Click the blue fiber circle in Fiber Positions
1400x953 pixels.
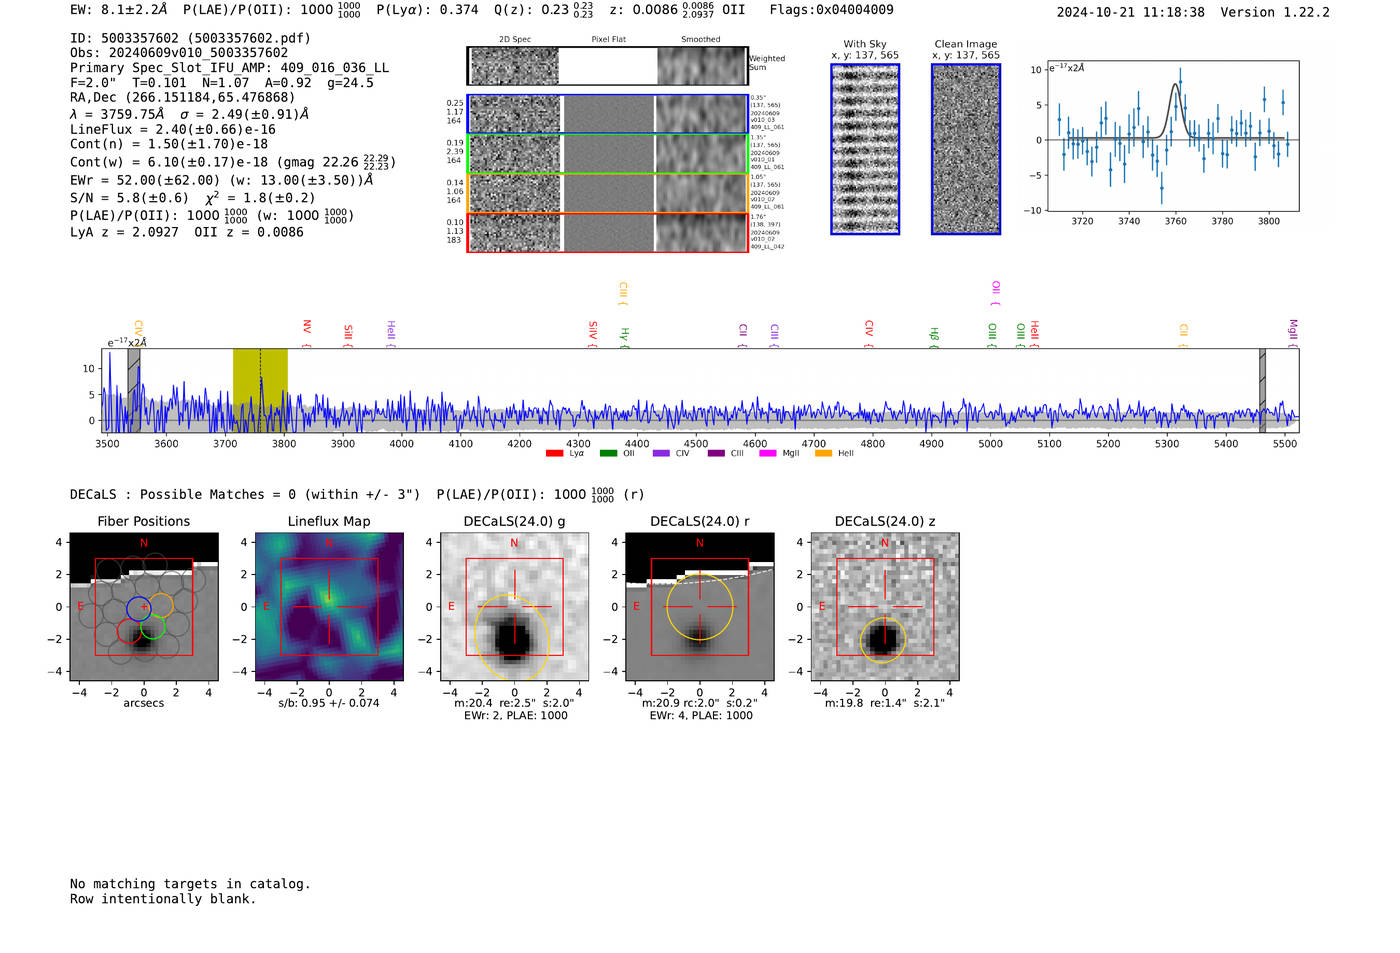(x=139, y=608)
